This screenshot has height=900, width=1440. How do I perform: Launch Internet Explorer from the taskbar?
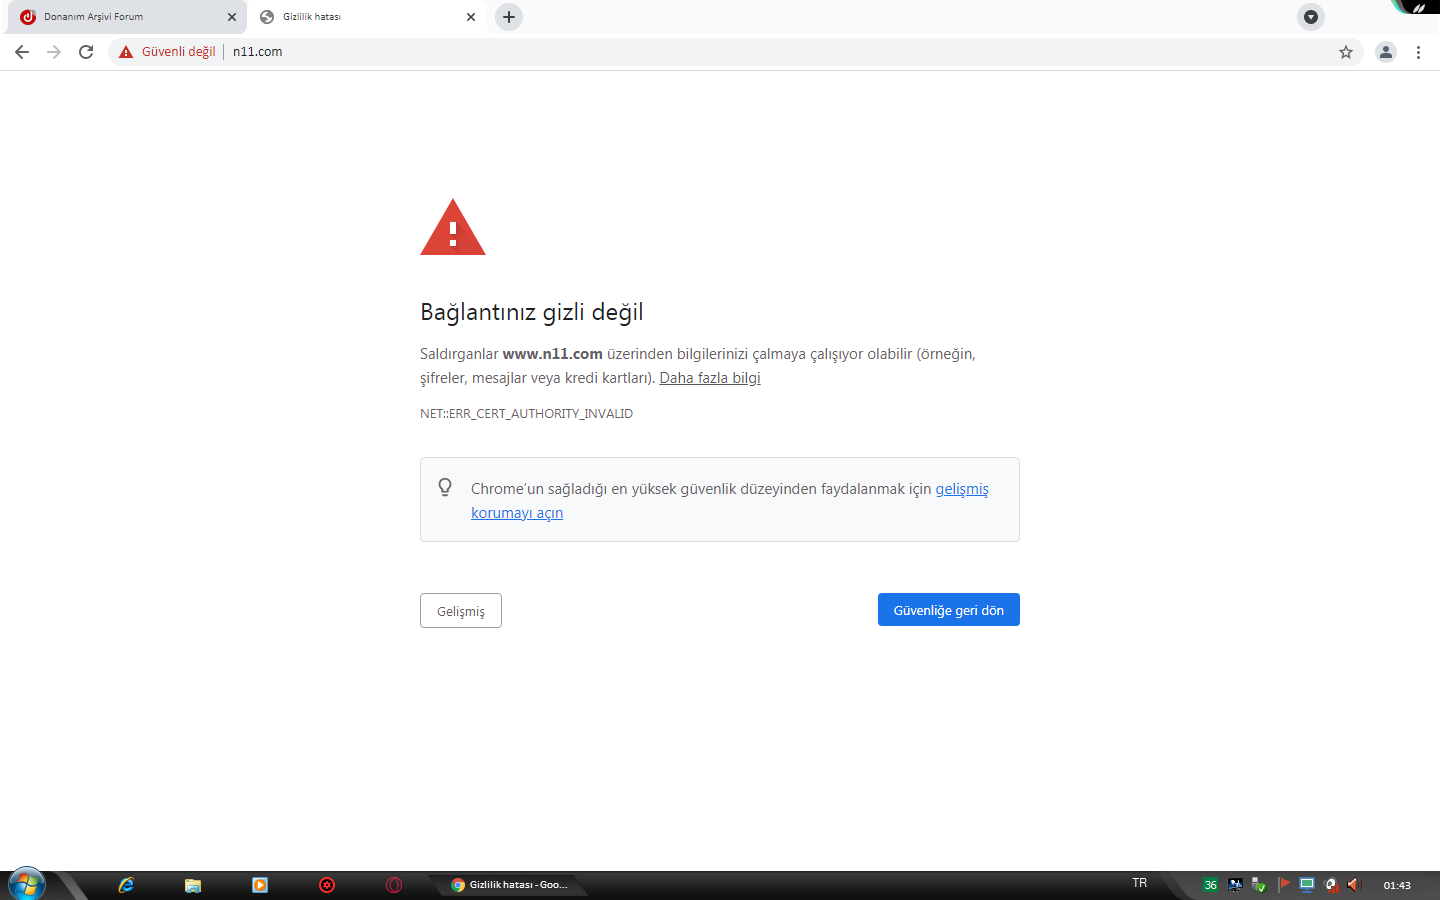(126, 885)
